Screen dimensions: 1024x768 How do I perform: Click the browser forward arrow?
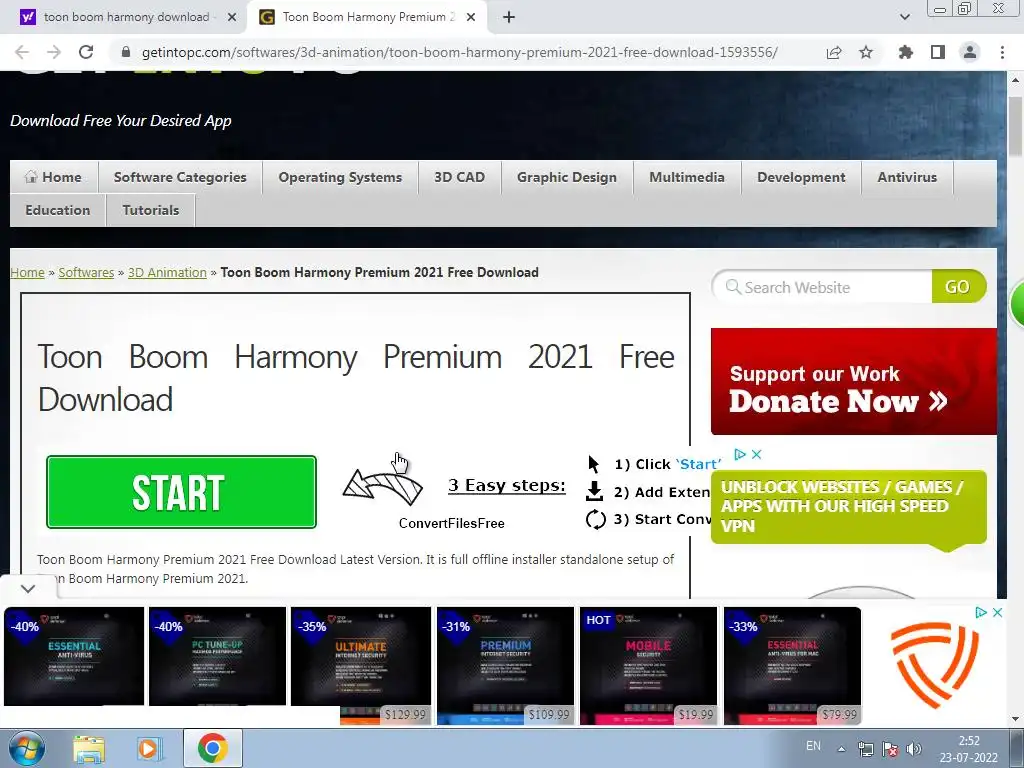pos(54,52)
